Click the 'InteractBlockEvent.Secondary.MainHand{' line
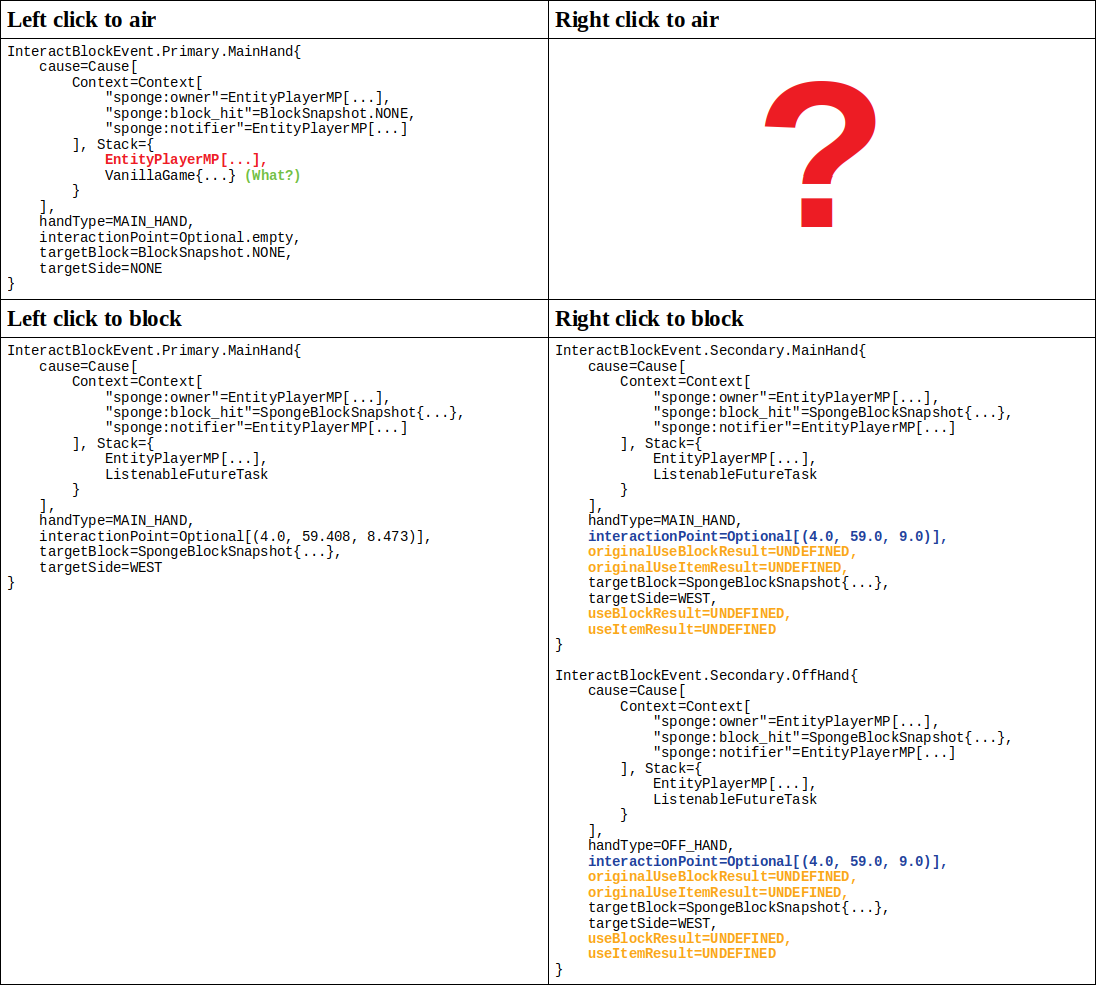Screen dimensions: 1096x985 (x=710, y=350)
